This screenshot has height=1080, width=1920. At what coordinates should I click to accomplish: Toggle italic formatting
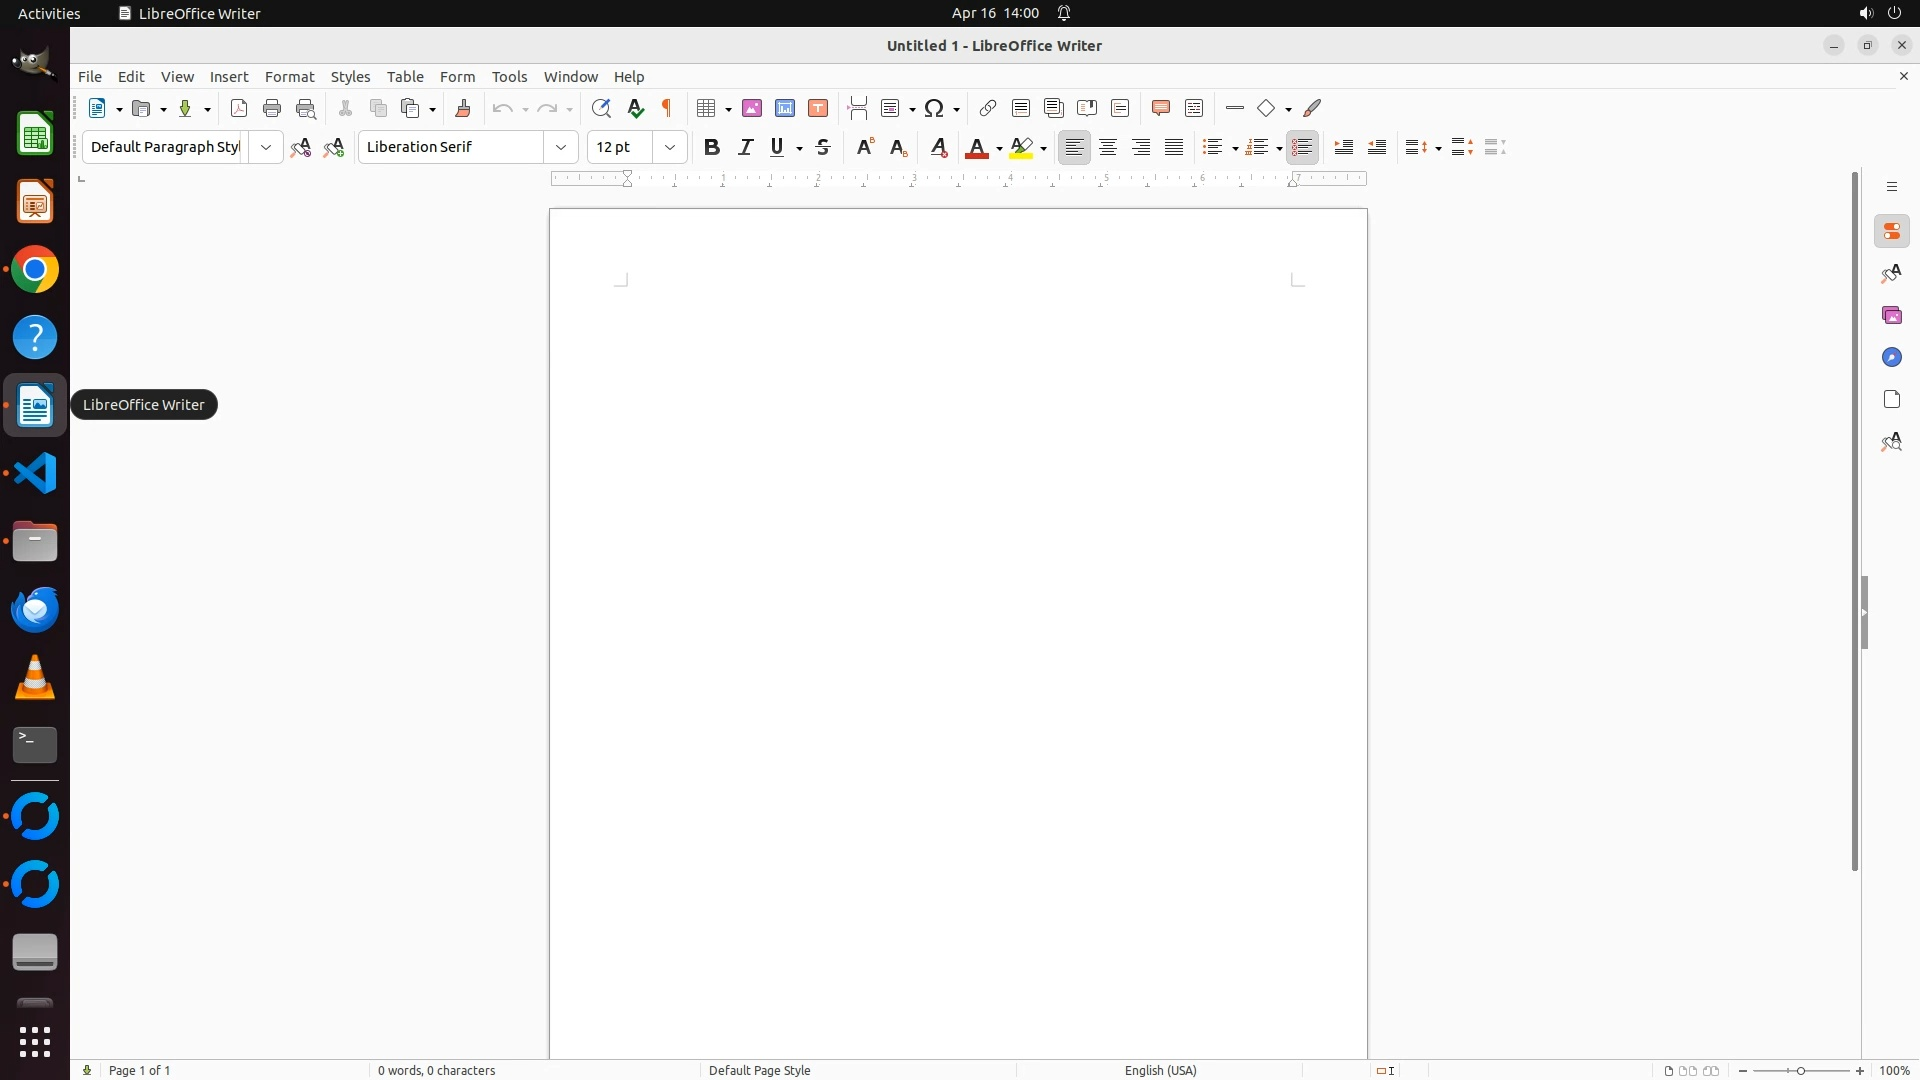pyautogui.click(x=745, y=147)
